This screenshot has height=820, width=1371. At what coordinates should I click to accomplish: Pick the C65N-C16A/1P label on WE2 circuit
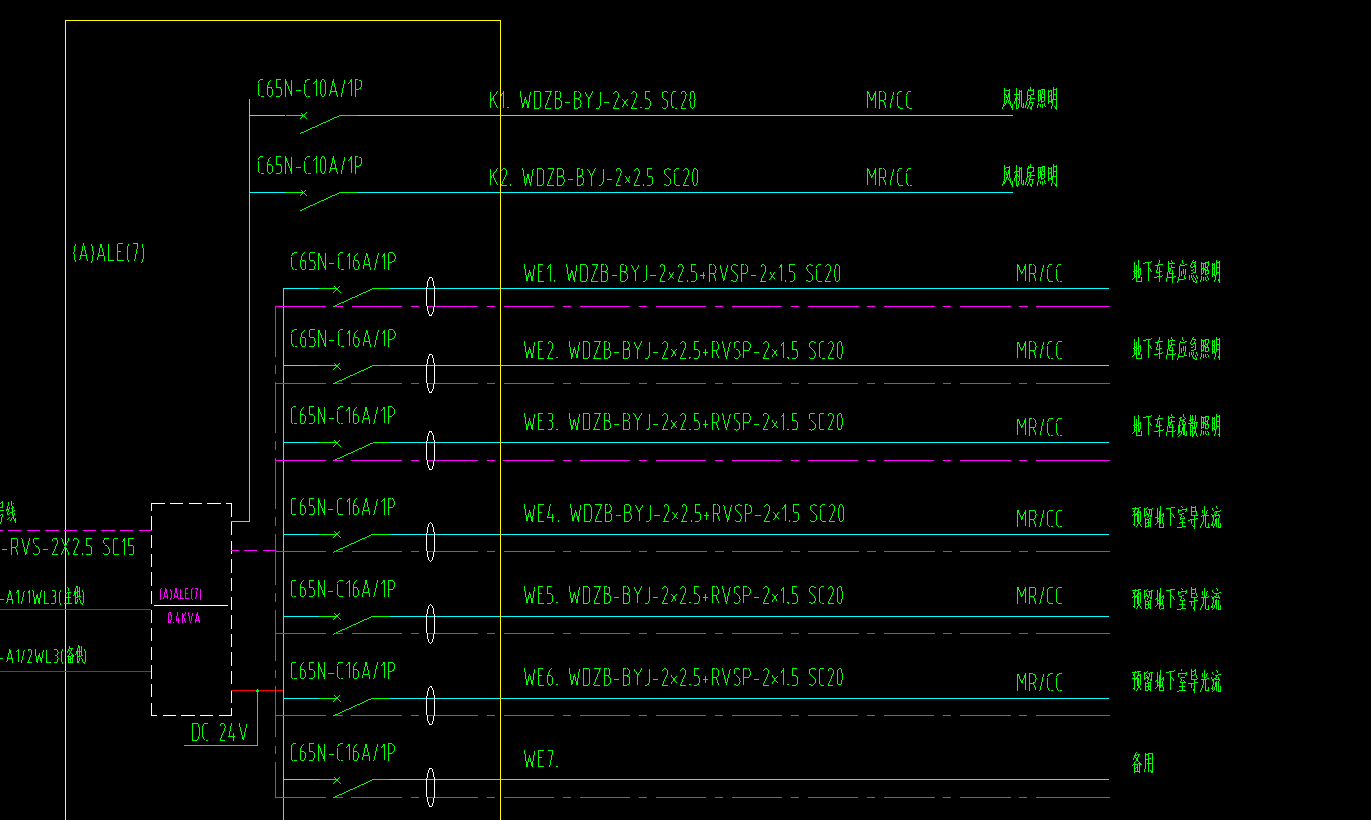coord(343,339)
